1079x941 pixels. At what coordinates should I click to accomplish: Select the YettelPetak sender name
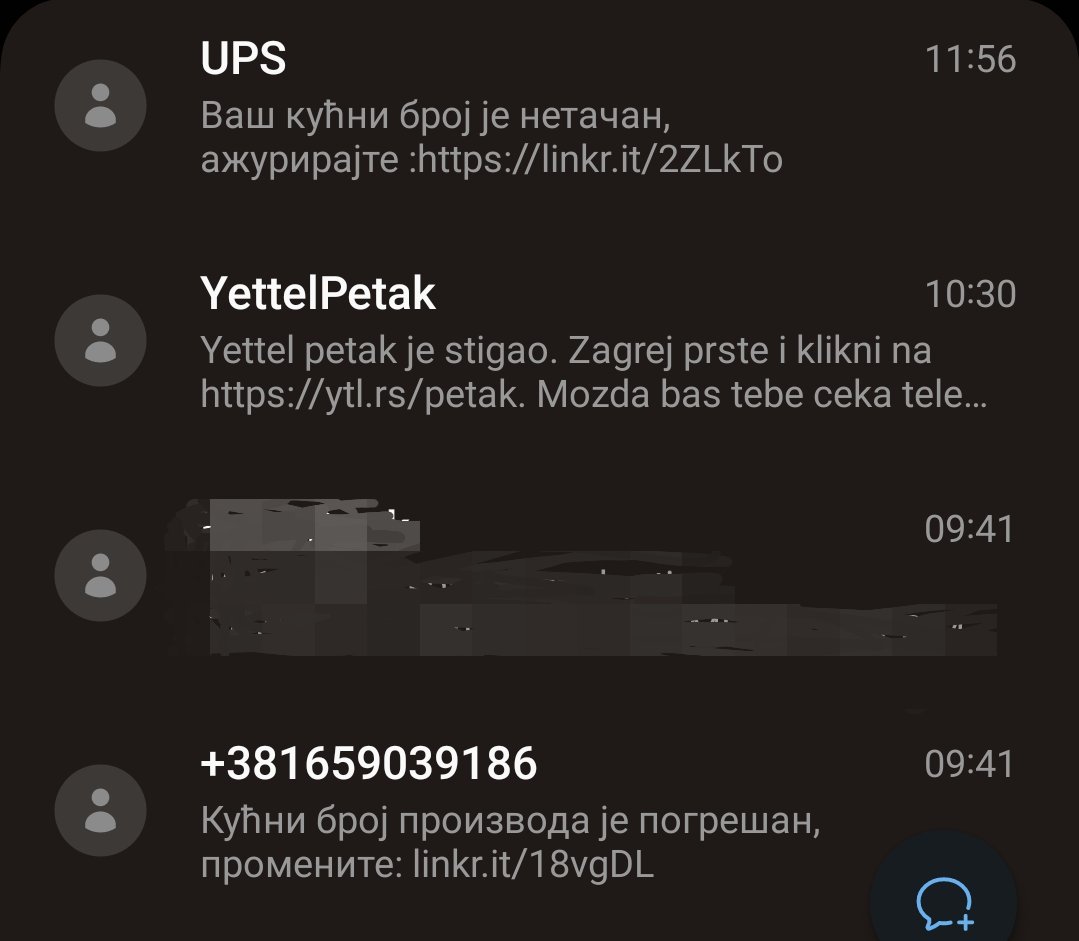318,293
